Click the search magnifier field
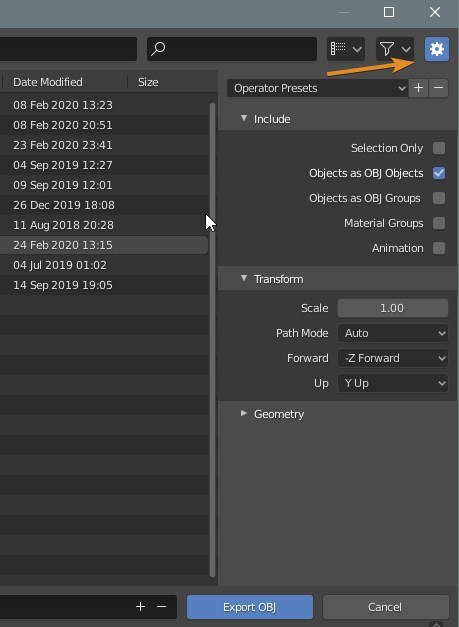The image size is (459, 627). [x=232, y=49]
